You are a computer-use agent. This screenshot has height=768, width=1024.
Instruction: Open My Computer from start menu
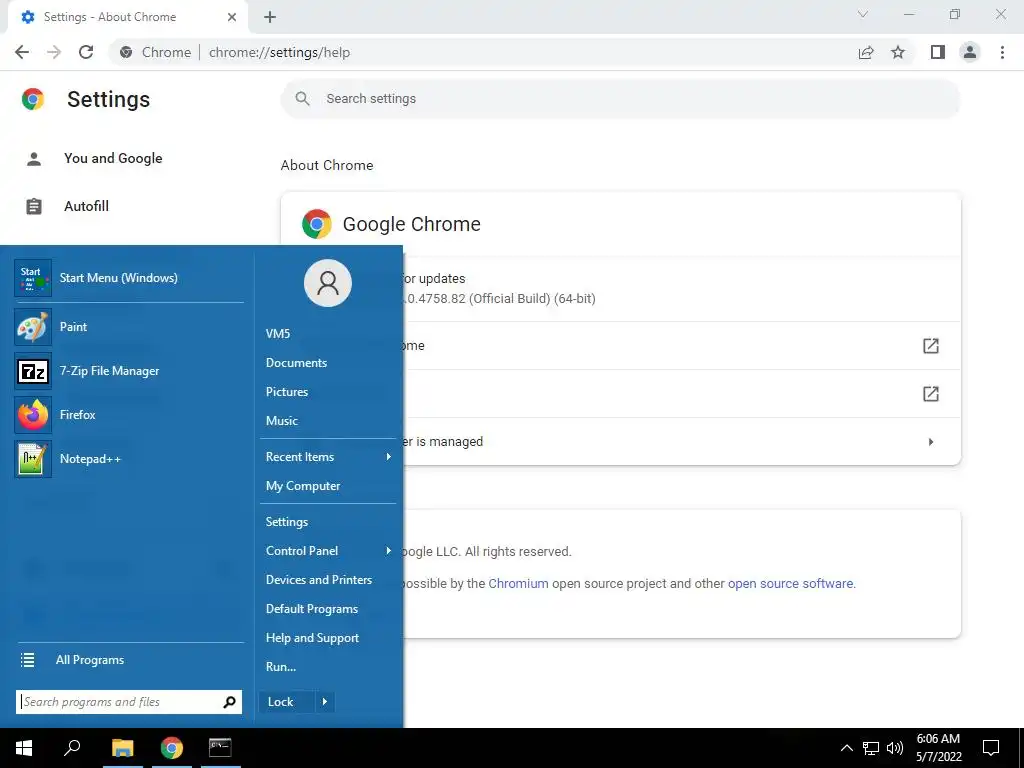click(303, 486)
